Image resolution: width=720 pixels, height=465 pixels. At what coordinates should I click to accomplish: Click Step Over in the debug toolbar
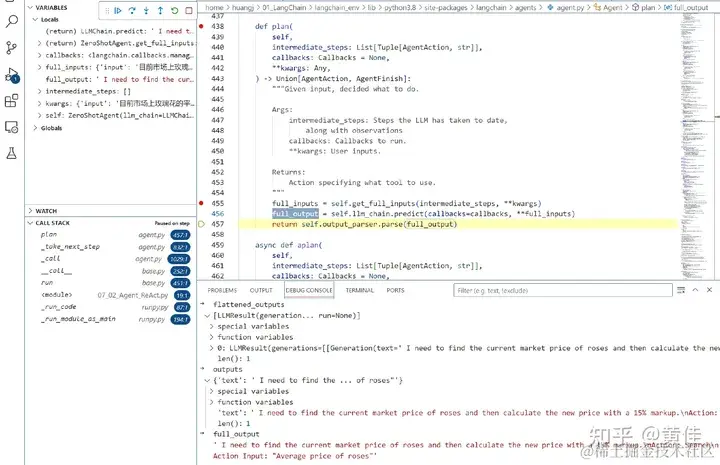point(132,11)
